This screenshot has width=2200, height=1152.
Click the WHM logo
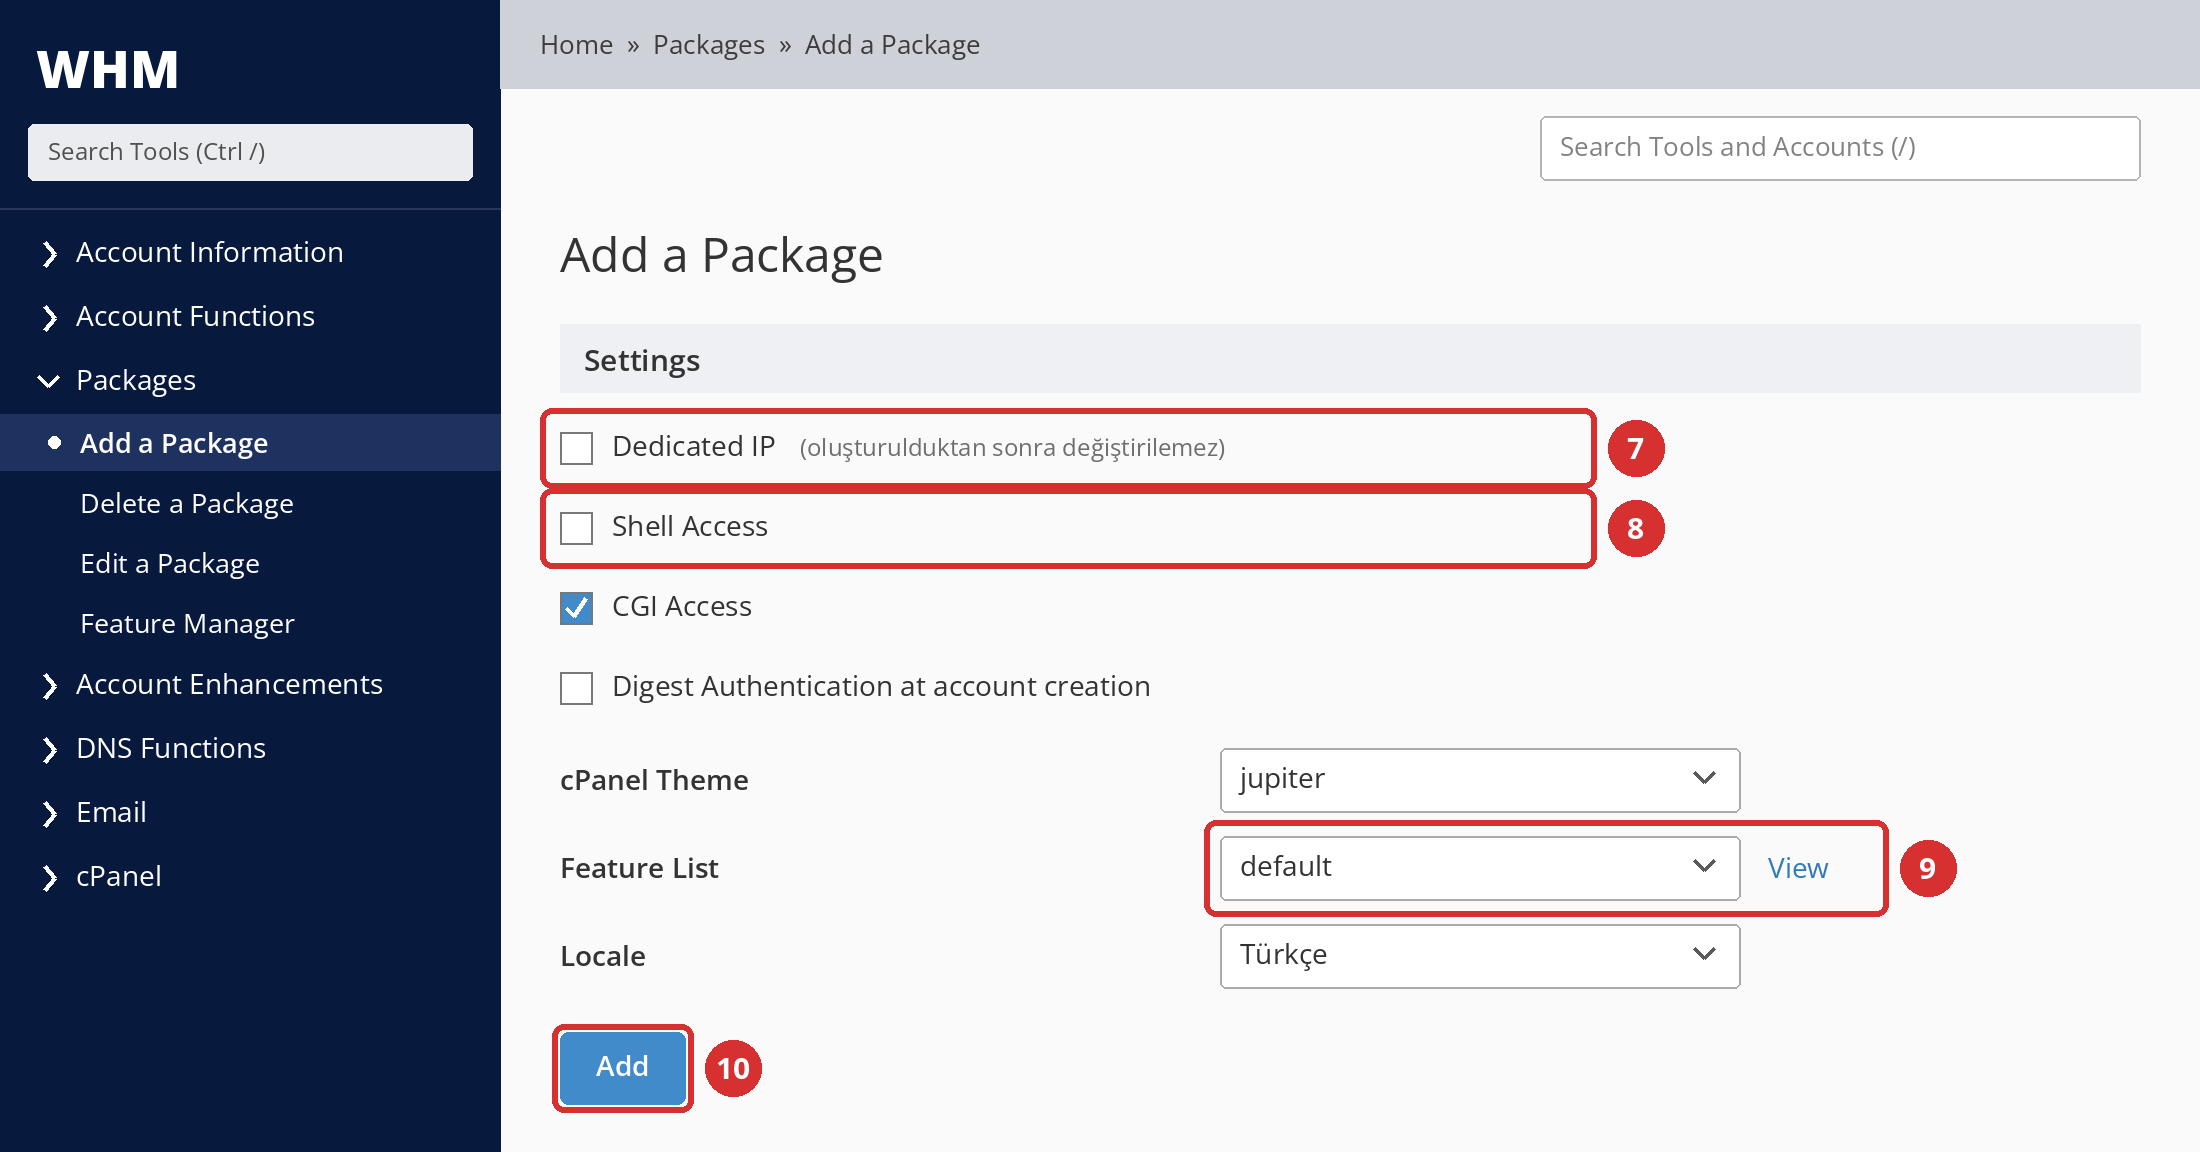coord(108,70)
